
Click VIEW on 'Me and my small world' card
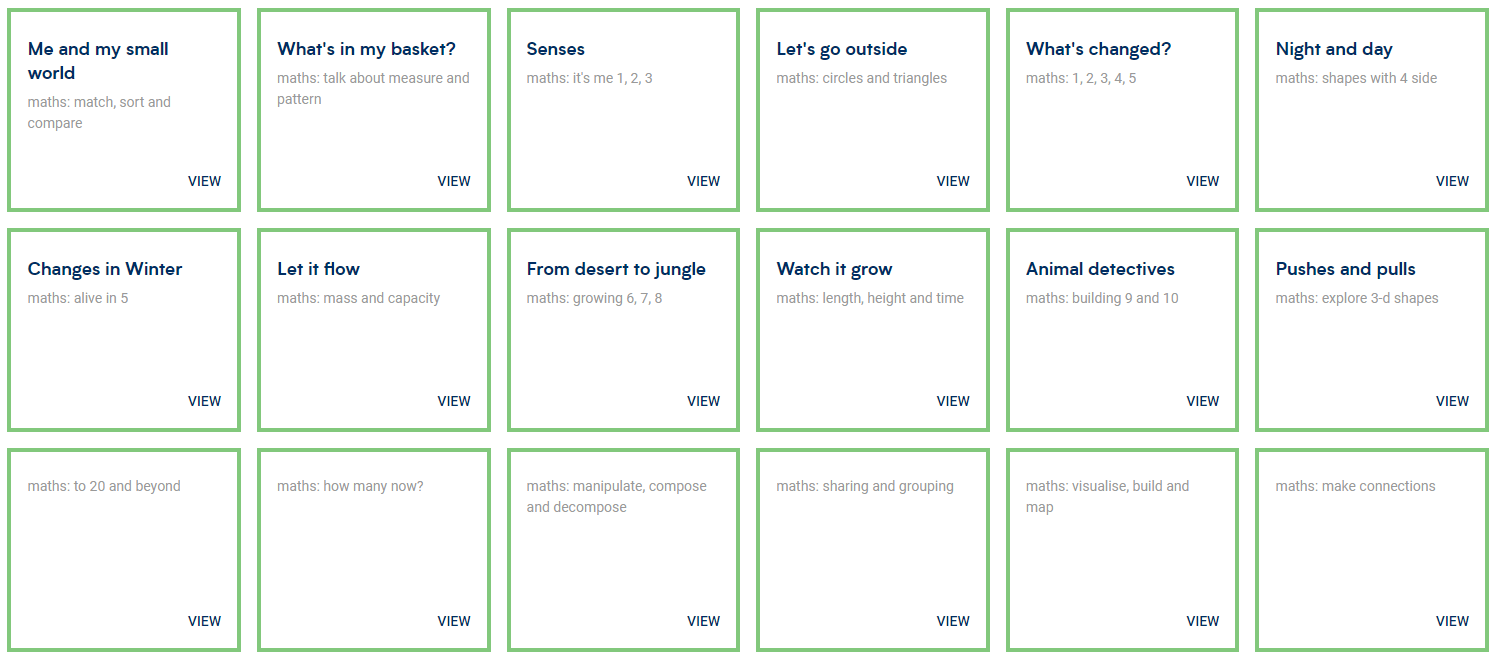coord(204,181)
